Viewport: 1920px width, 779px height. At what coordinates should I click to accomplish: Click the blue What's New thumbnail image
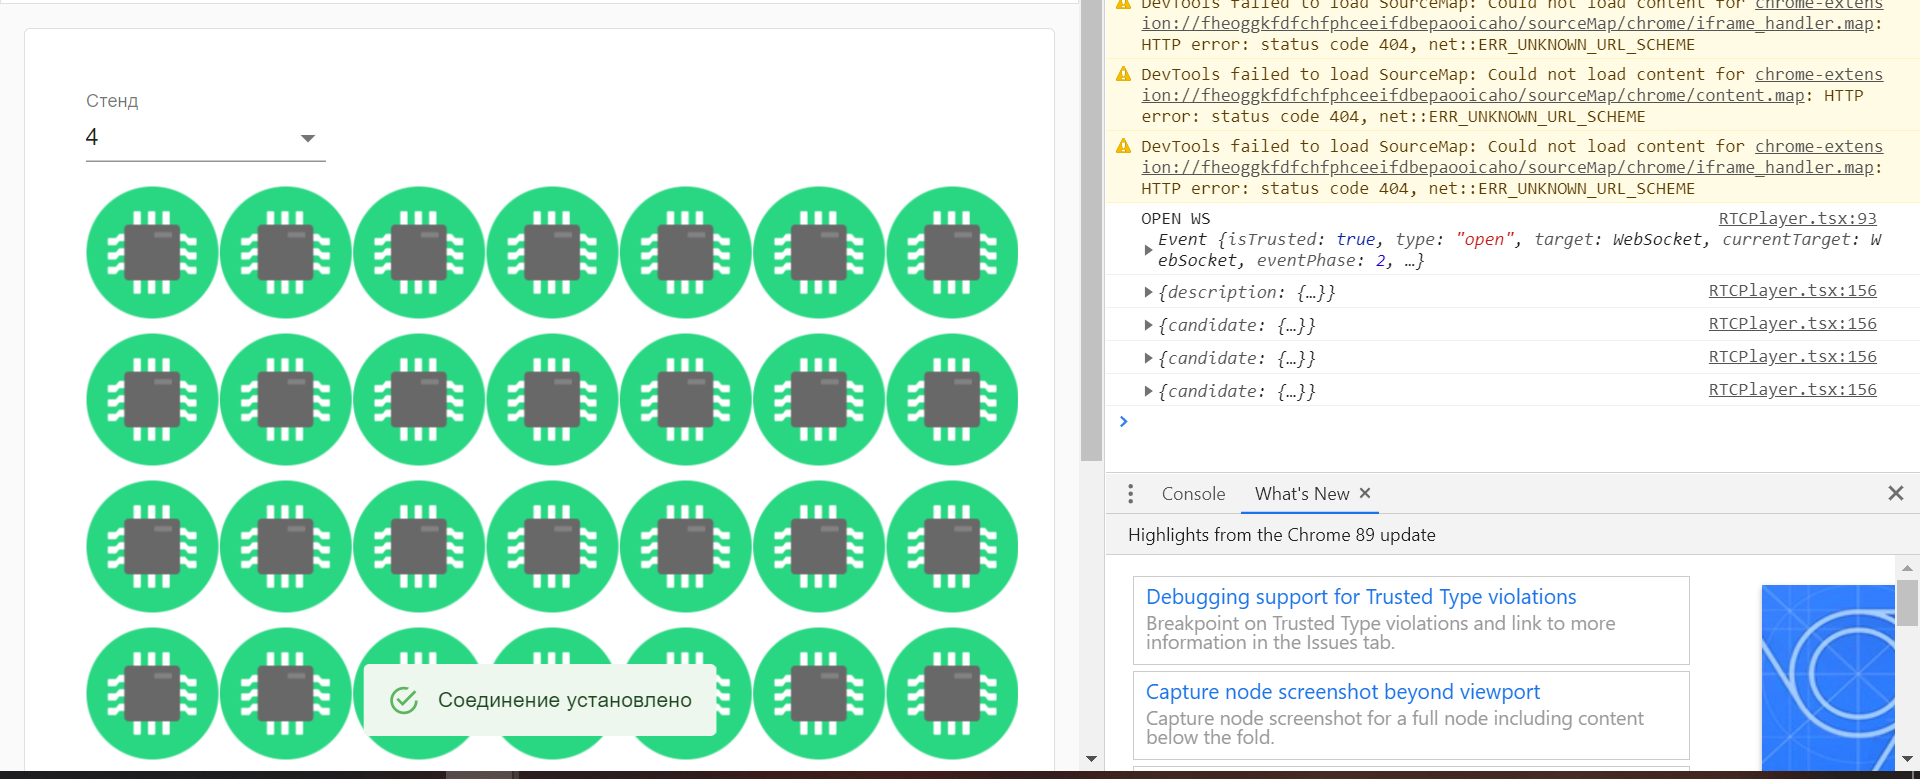[1828, 678]
